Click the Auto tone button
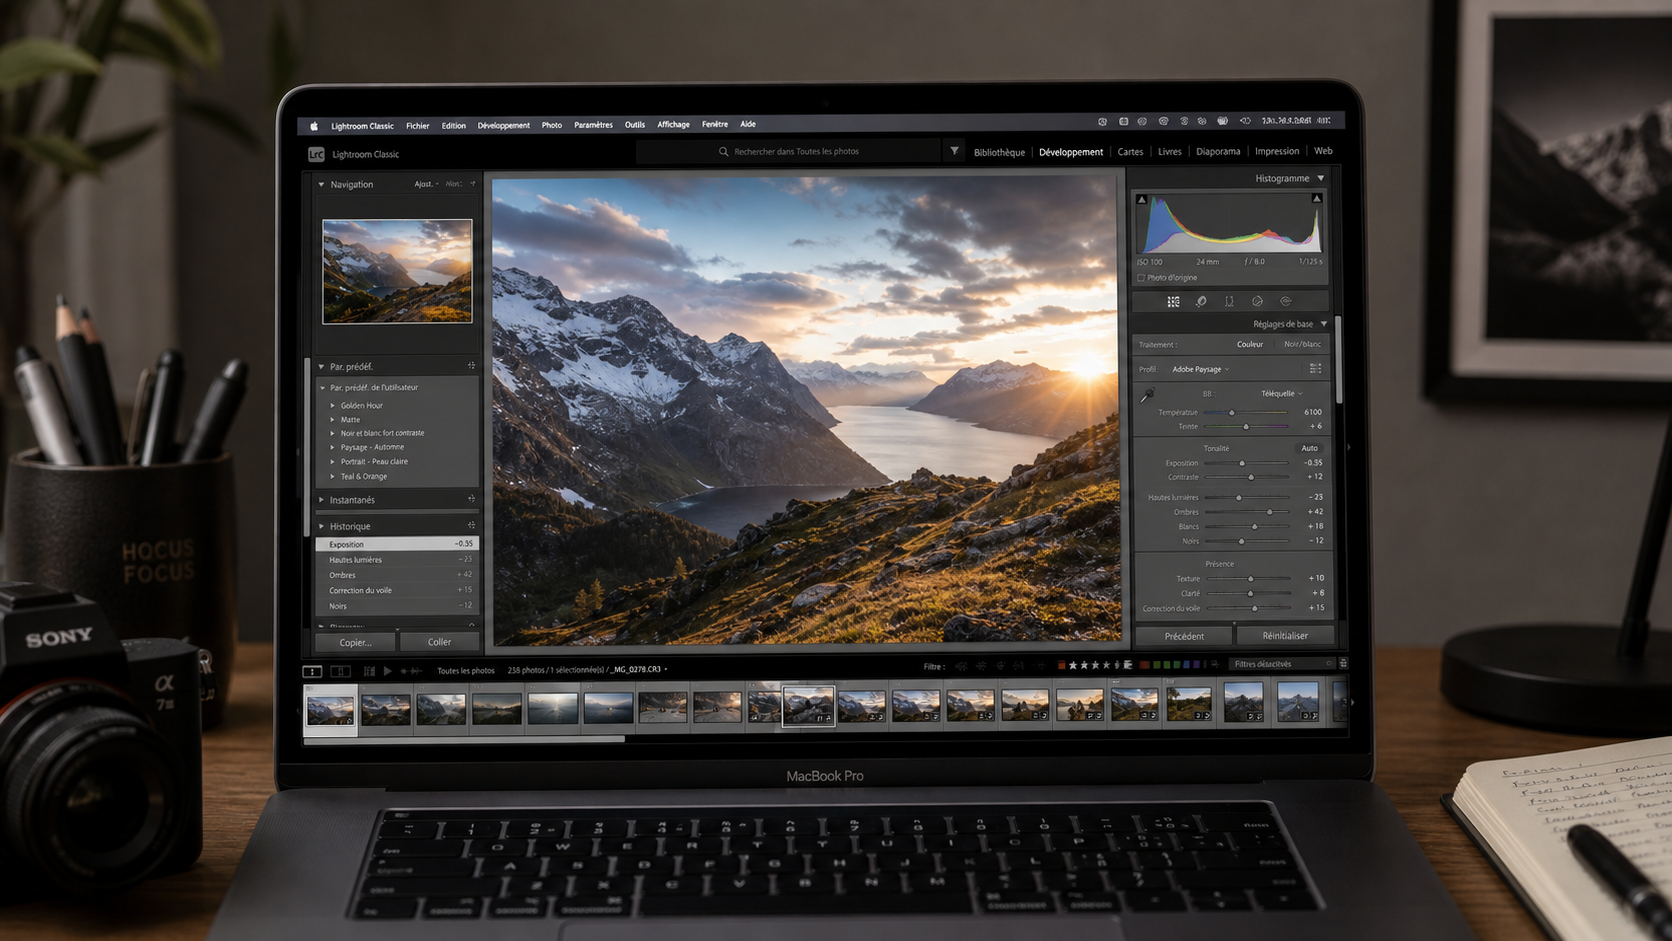Viewport: 1672px width, 941px height. click(x=1309, y=448)
